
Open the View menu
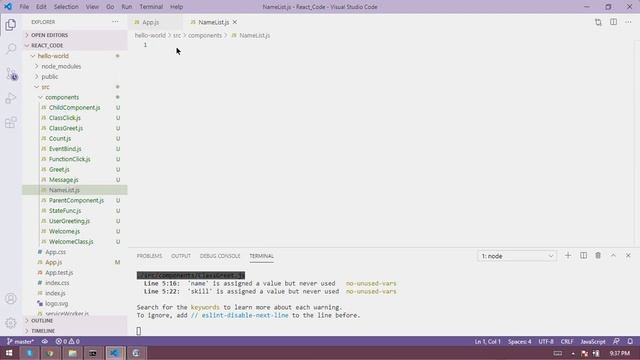point(92,7)
